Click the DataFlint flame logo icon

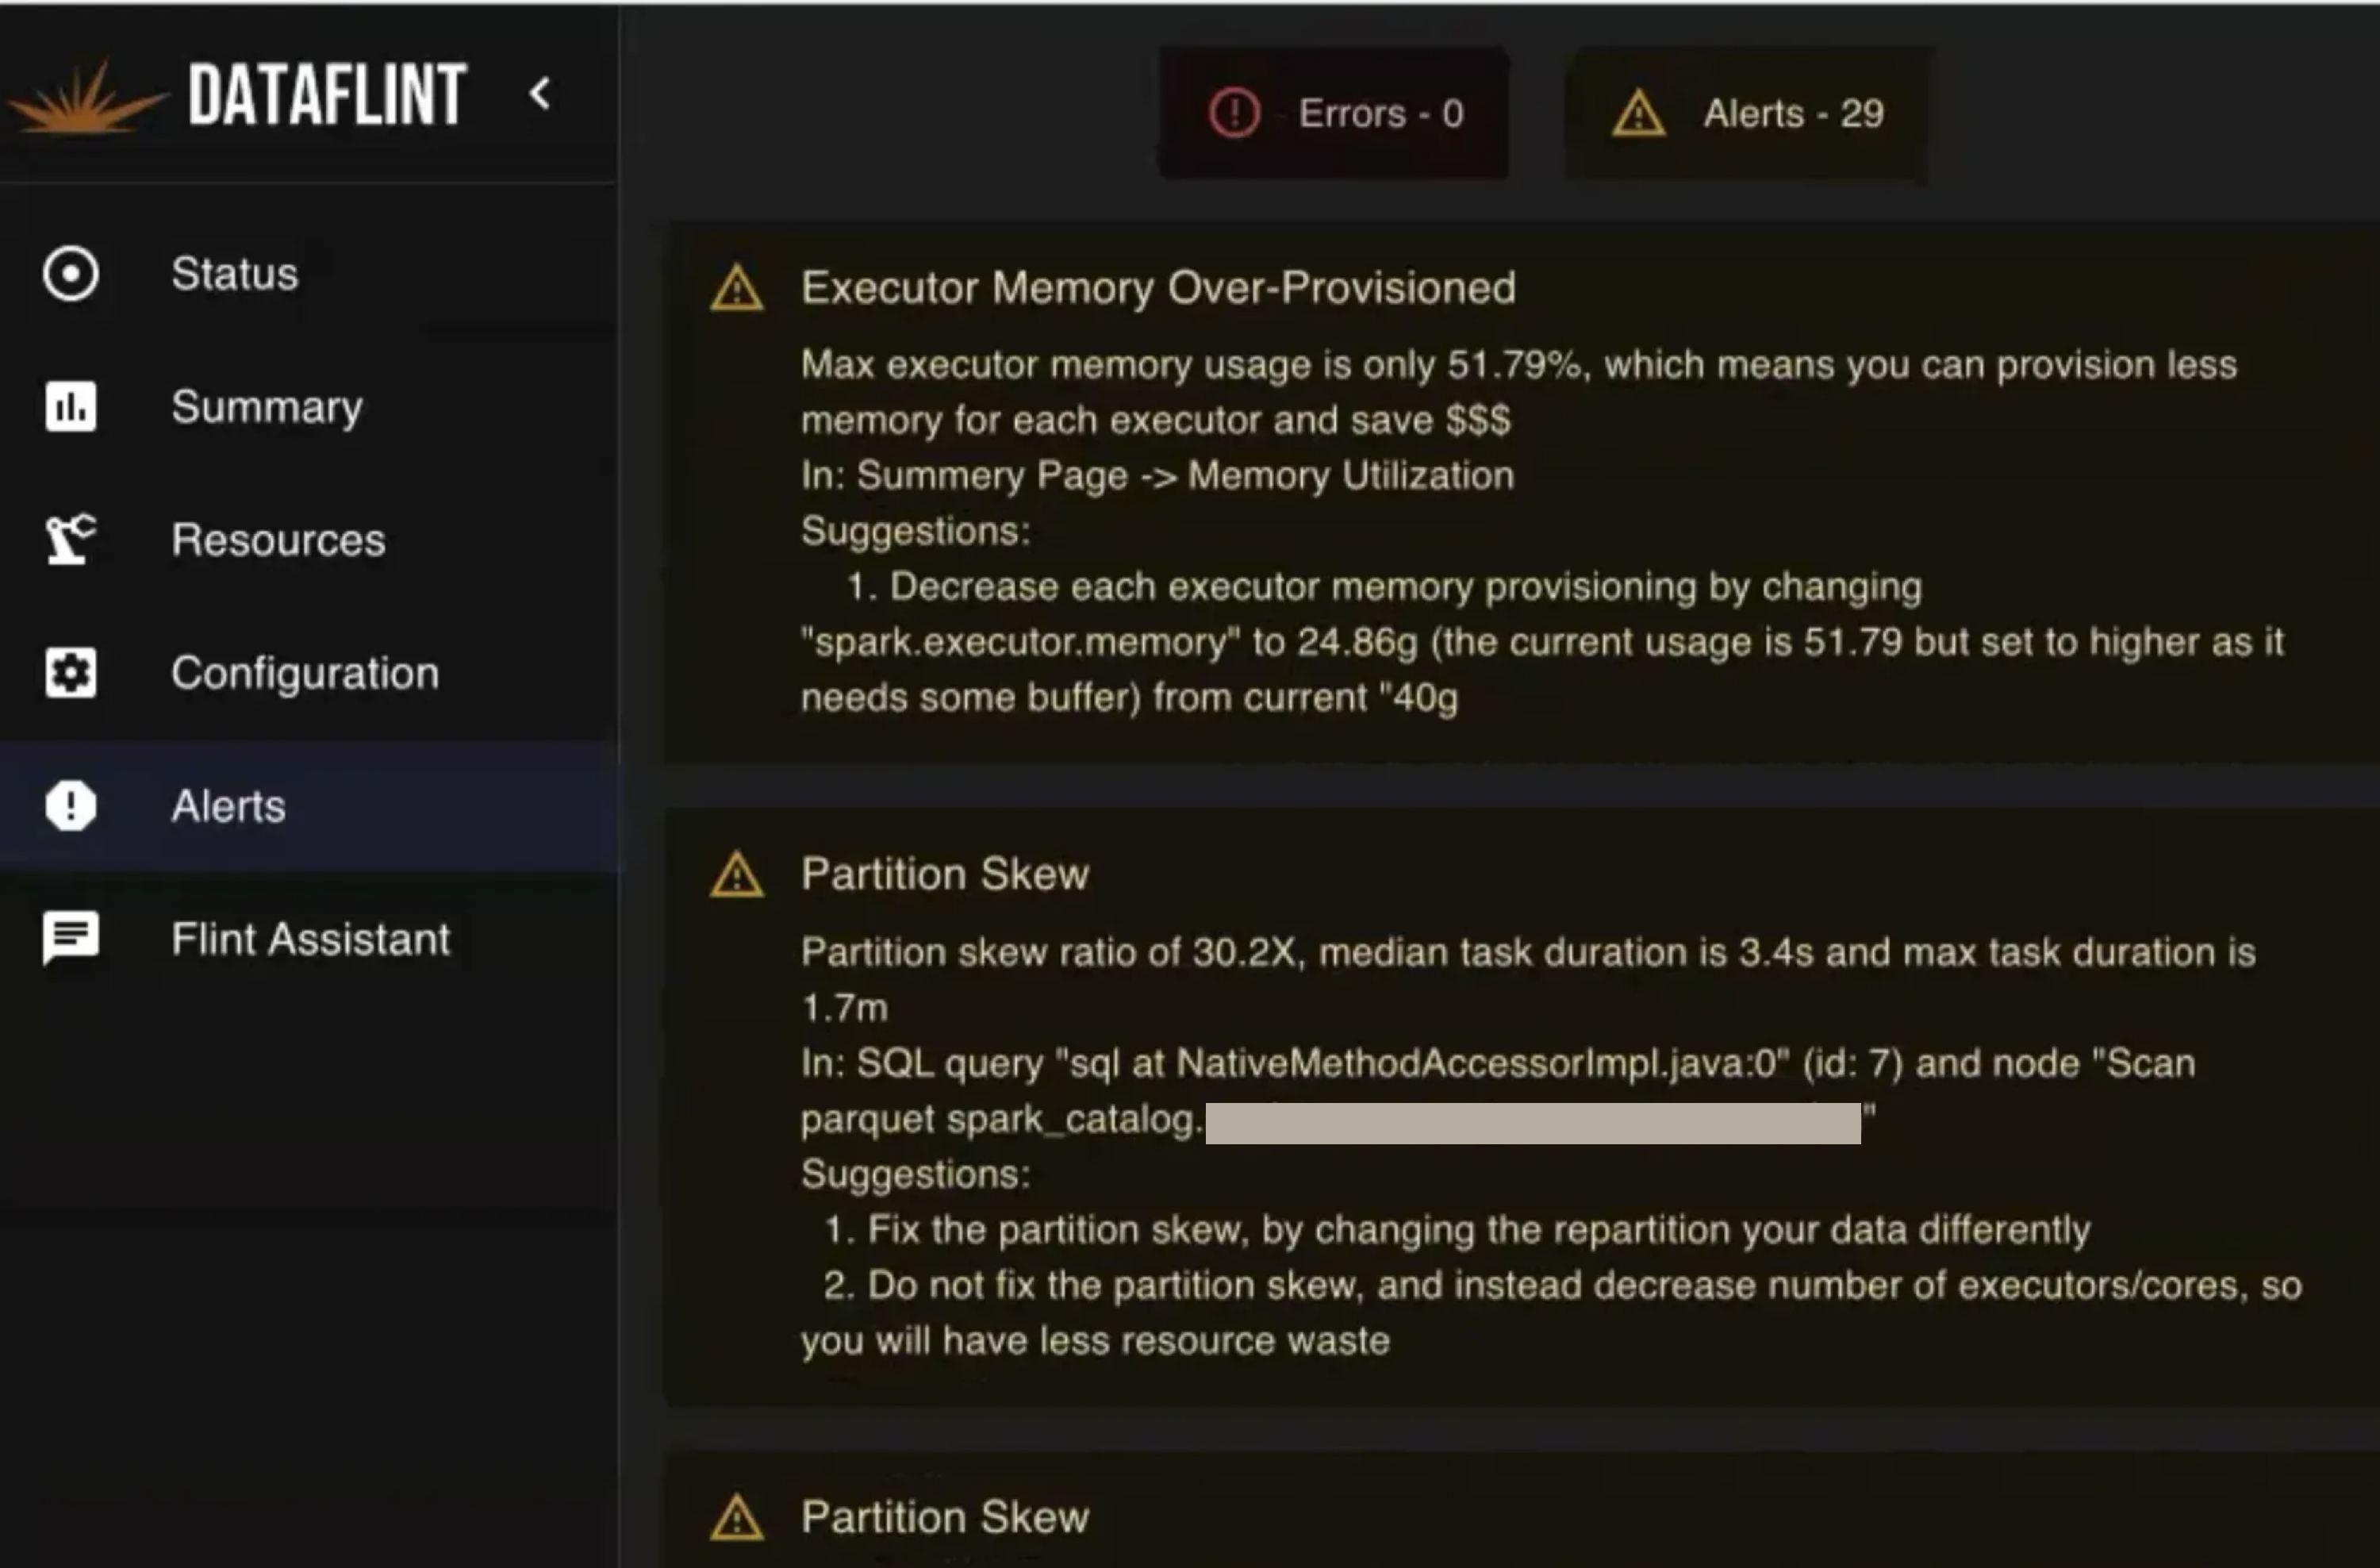click(86, 98)
